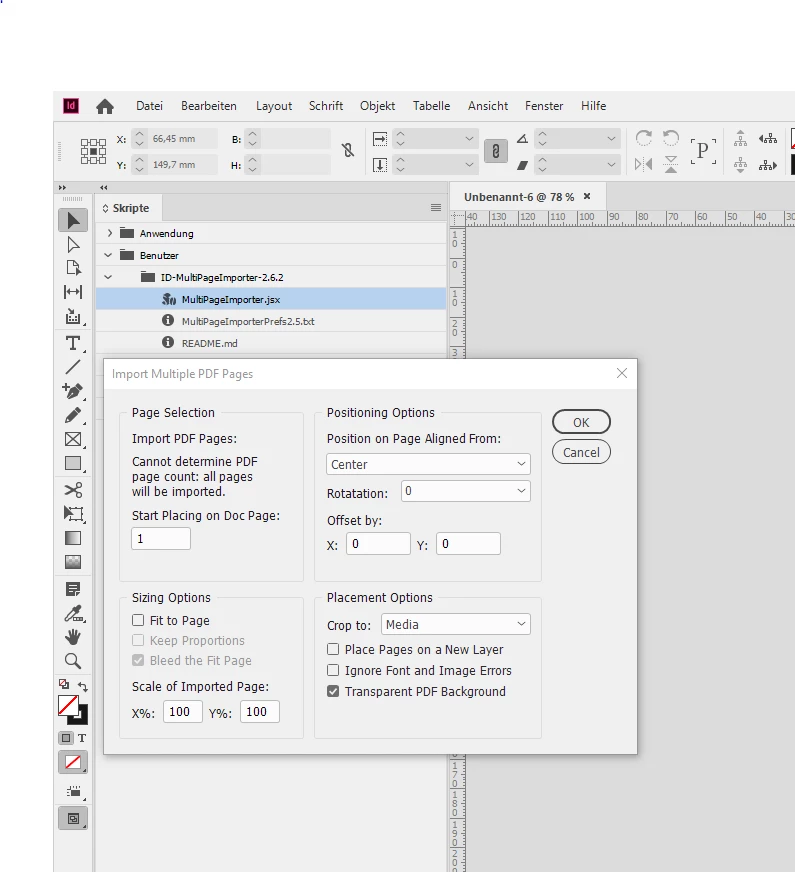Toggle formatting affects text button

pyautogui.click(x=82, y=738)
